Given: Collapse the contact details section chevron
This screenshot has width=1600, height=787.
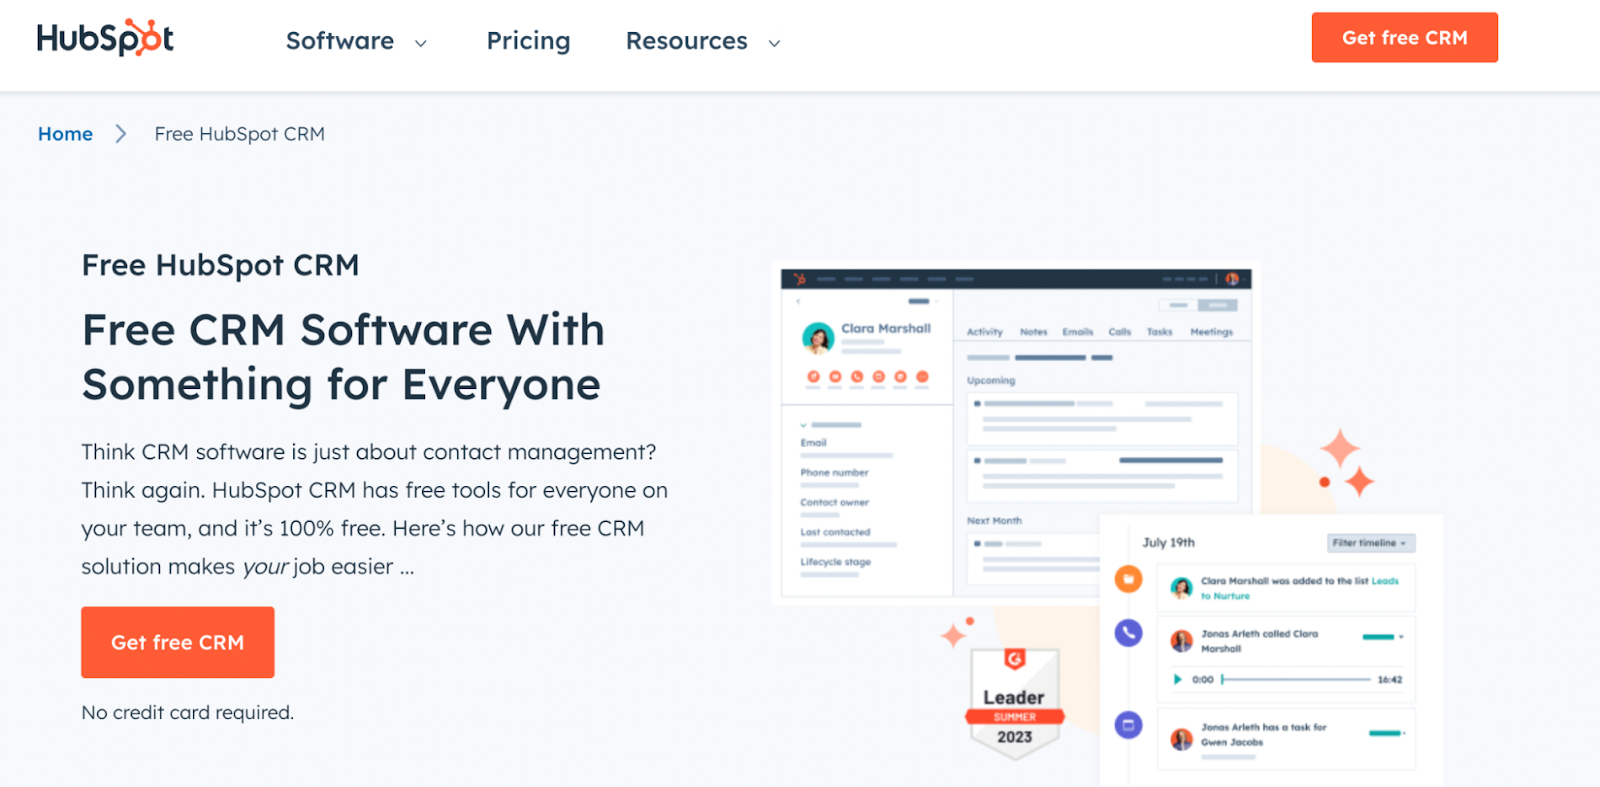Looking at the screenshot, I should click(803, 425).
